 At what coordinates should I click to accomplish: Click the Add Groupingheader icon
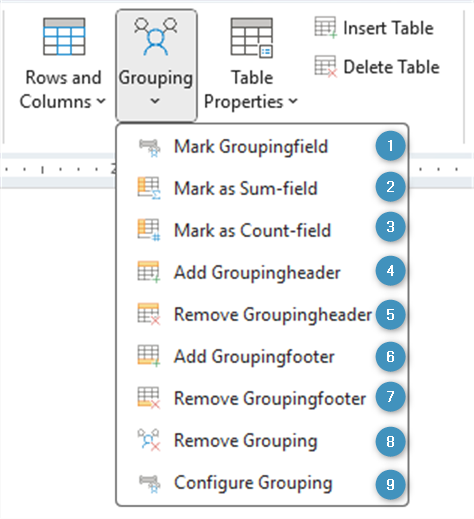[x=149, y=272]
